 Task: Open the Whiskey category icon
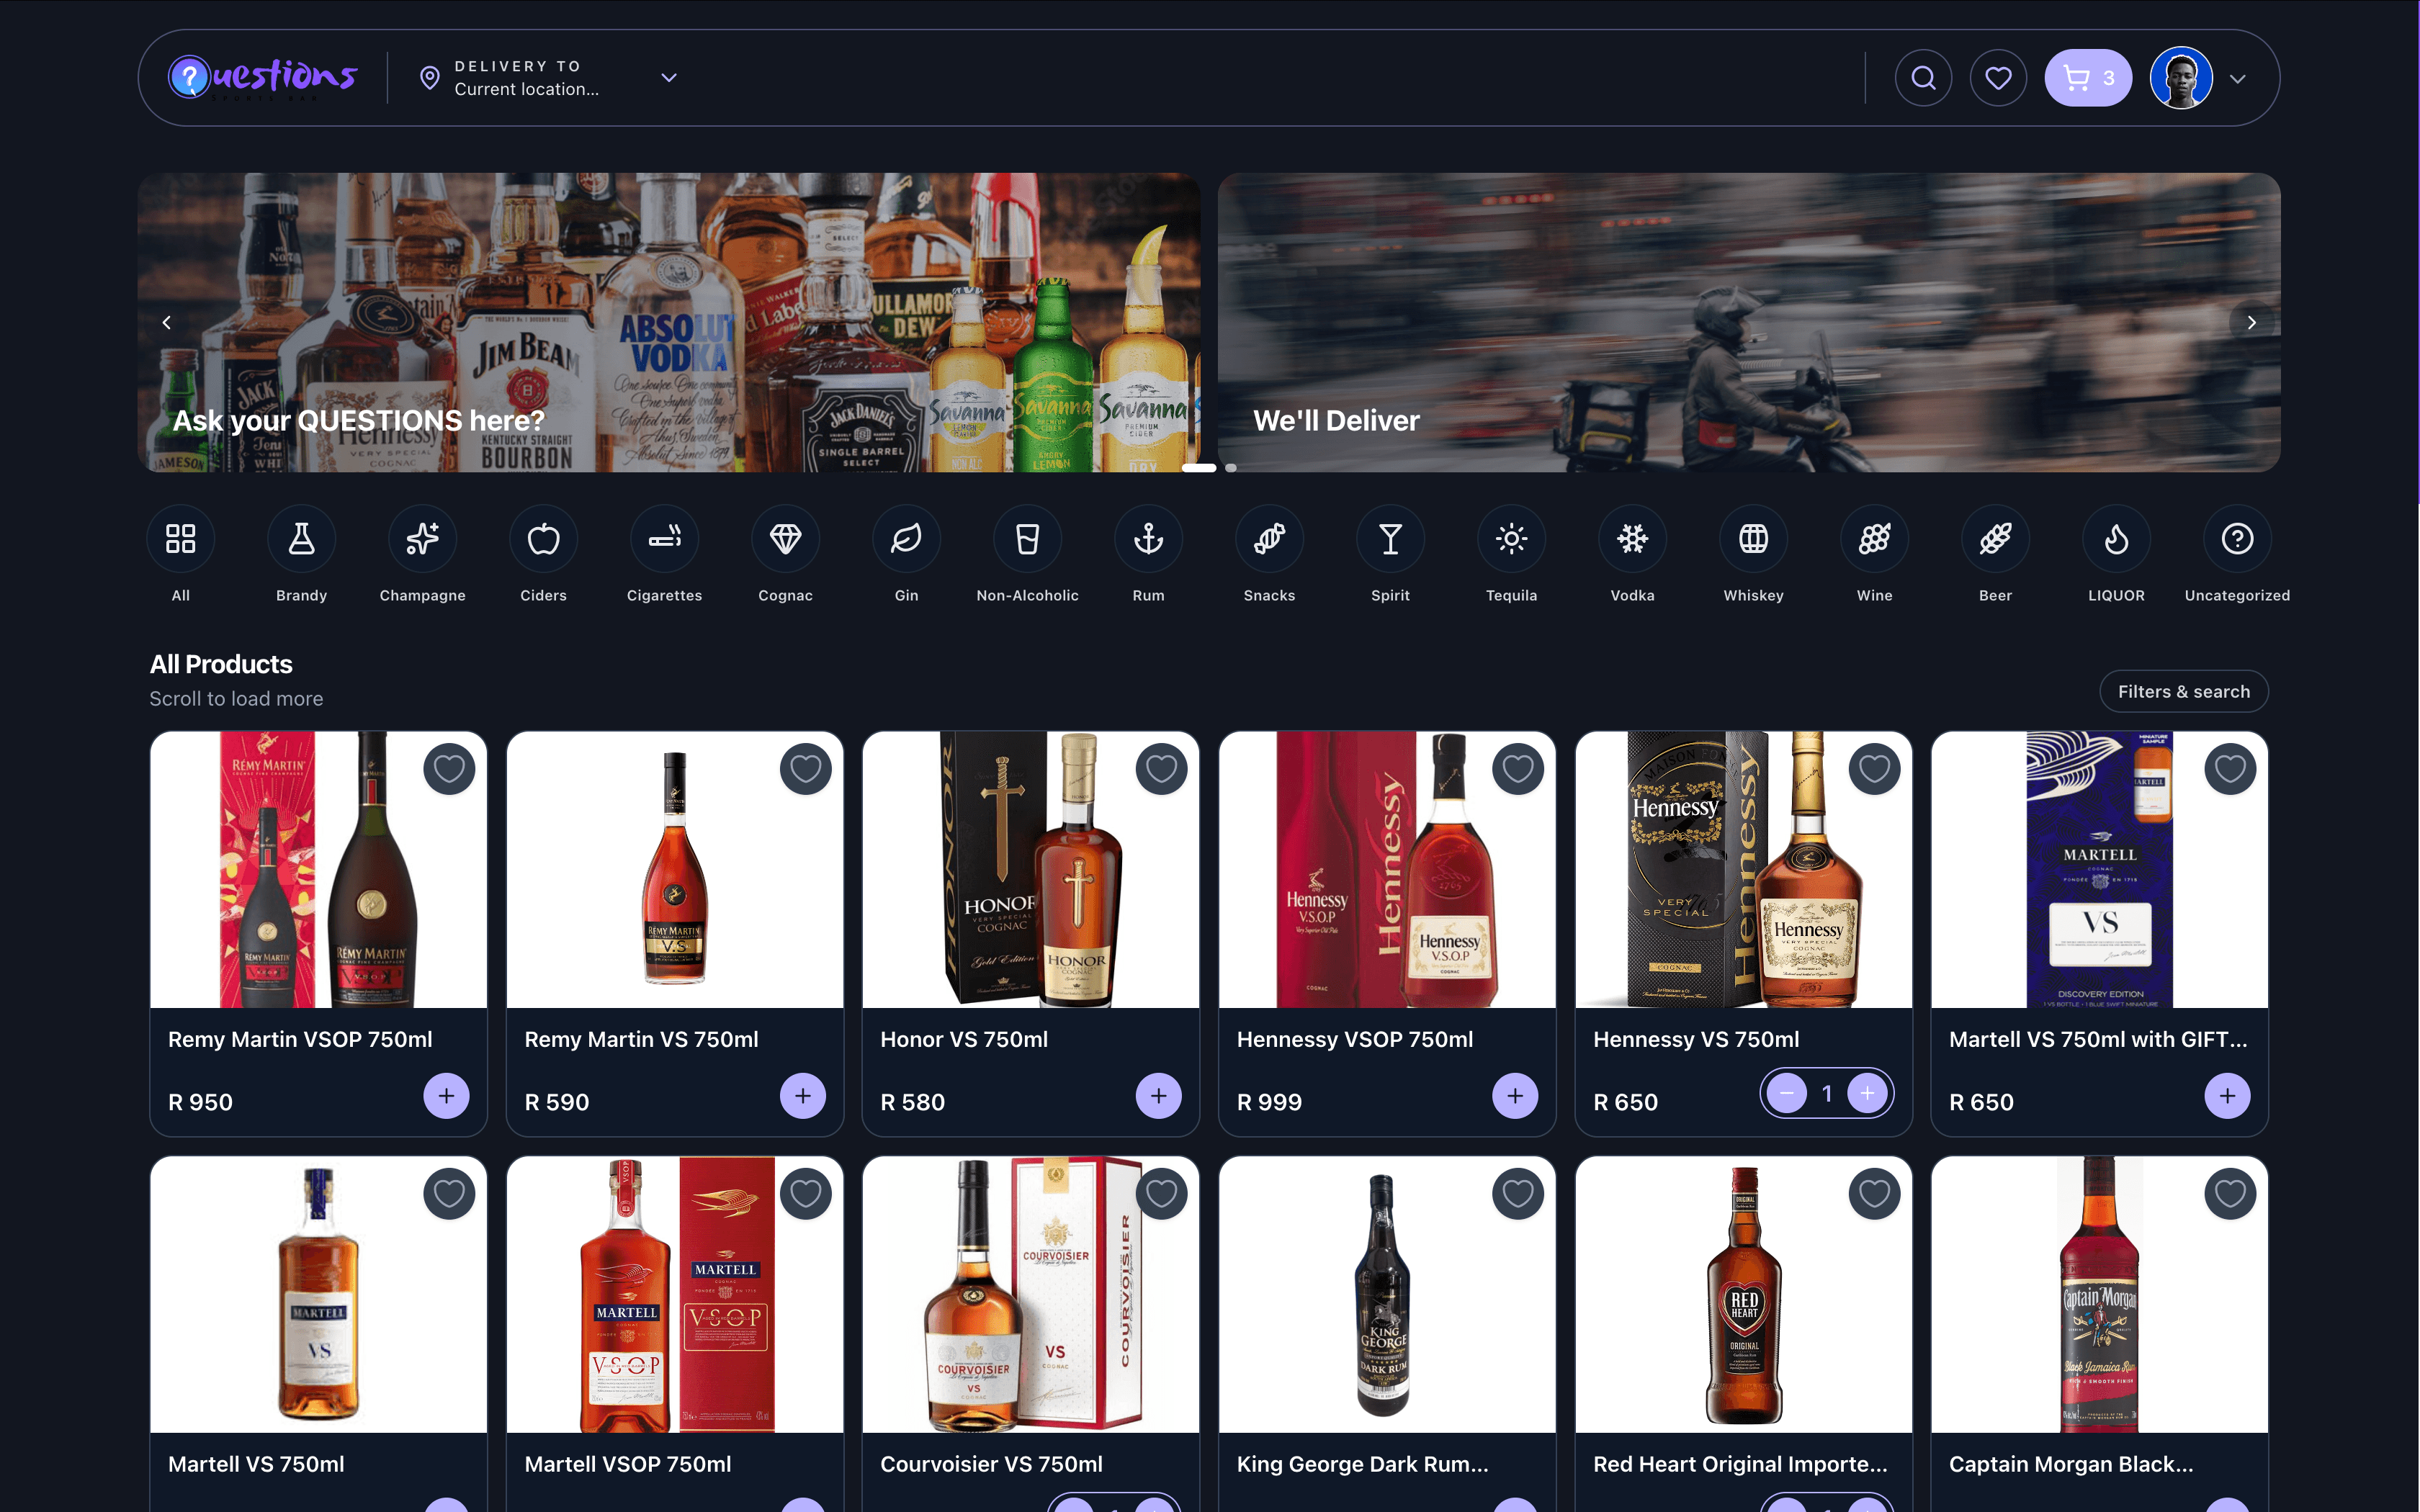pyautogui.click(x=1754, y=539)
